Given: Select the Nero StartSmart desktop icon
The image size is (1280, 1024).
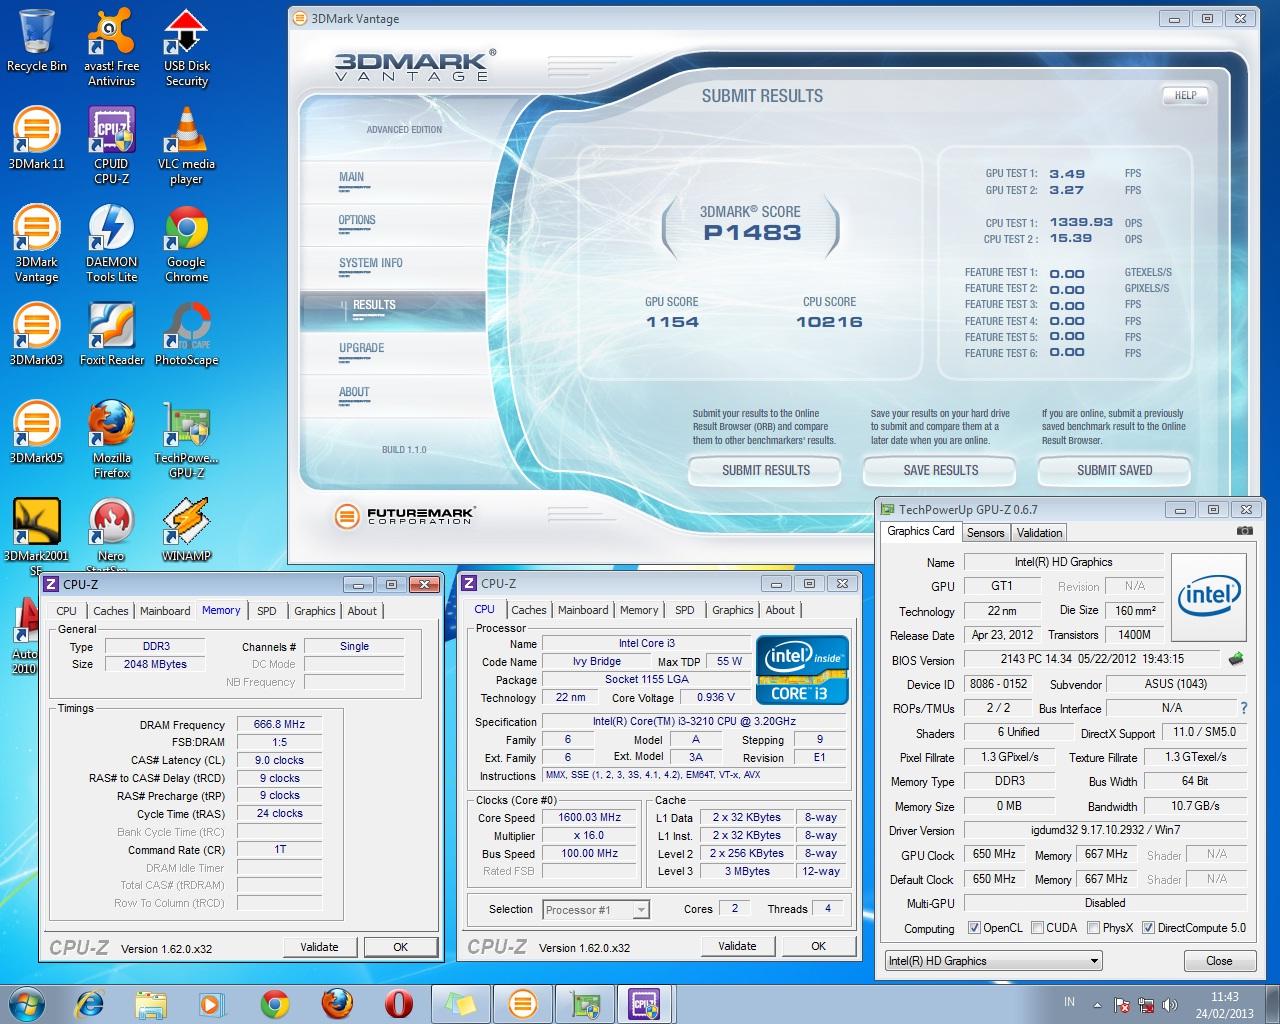Looking at the screenshot, I should 112,537.
